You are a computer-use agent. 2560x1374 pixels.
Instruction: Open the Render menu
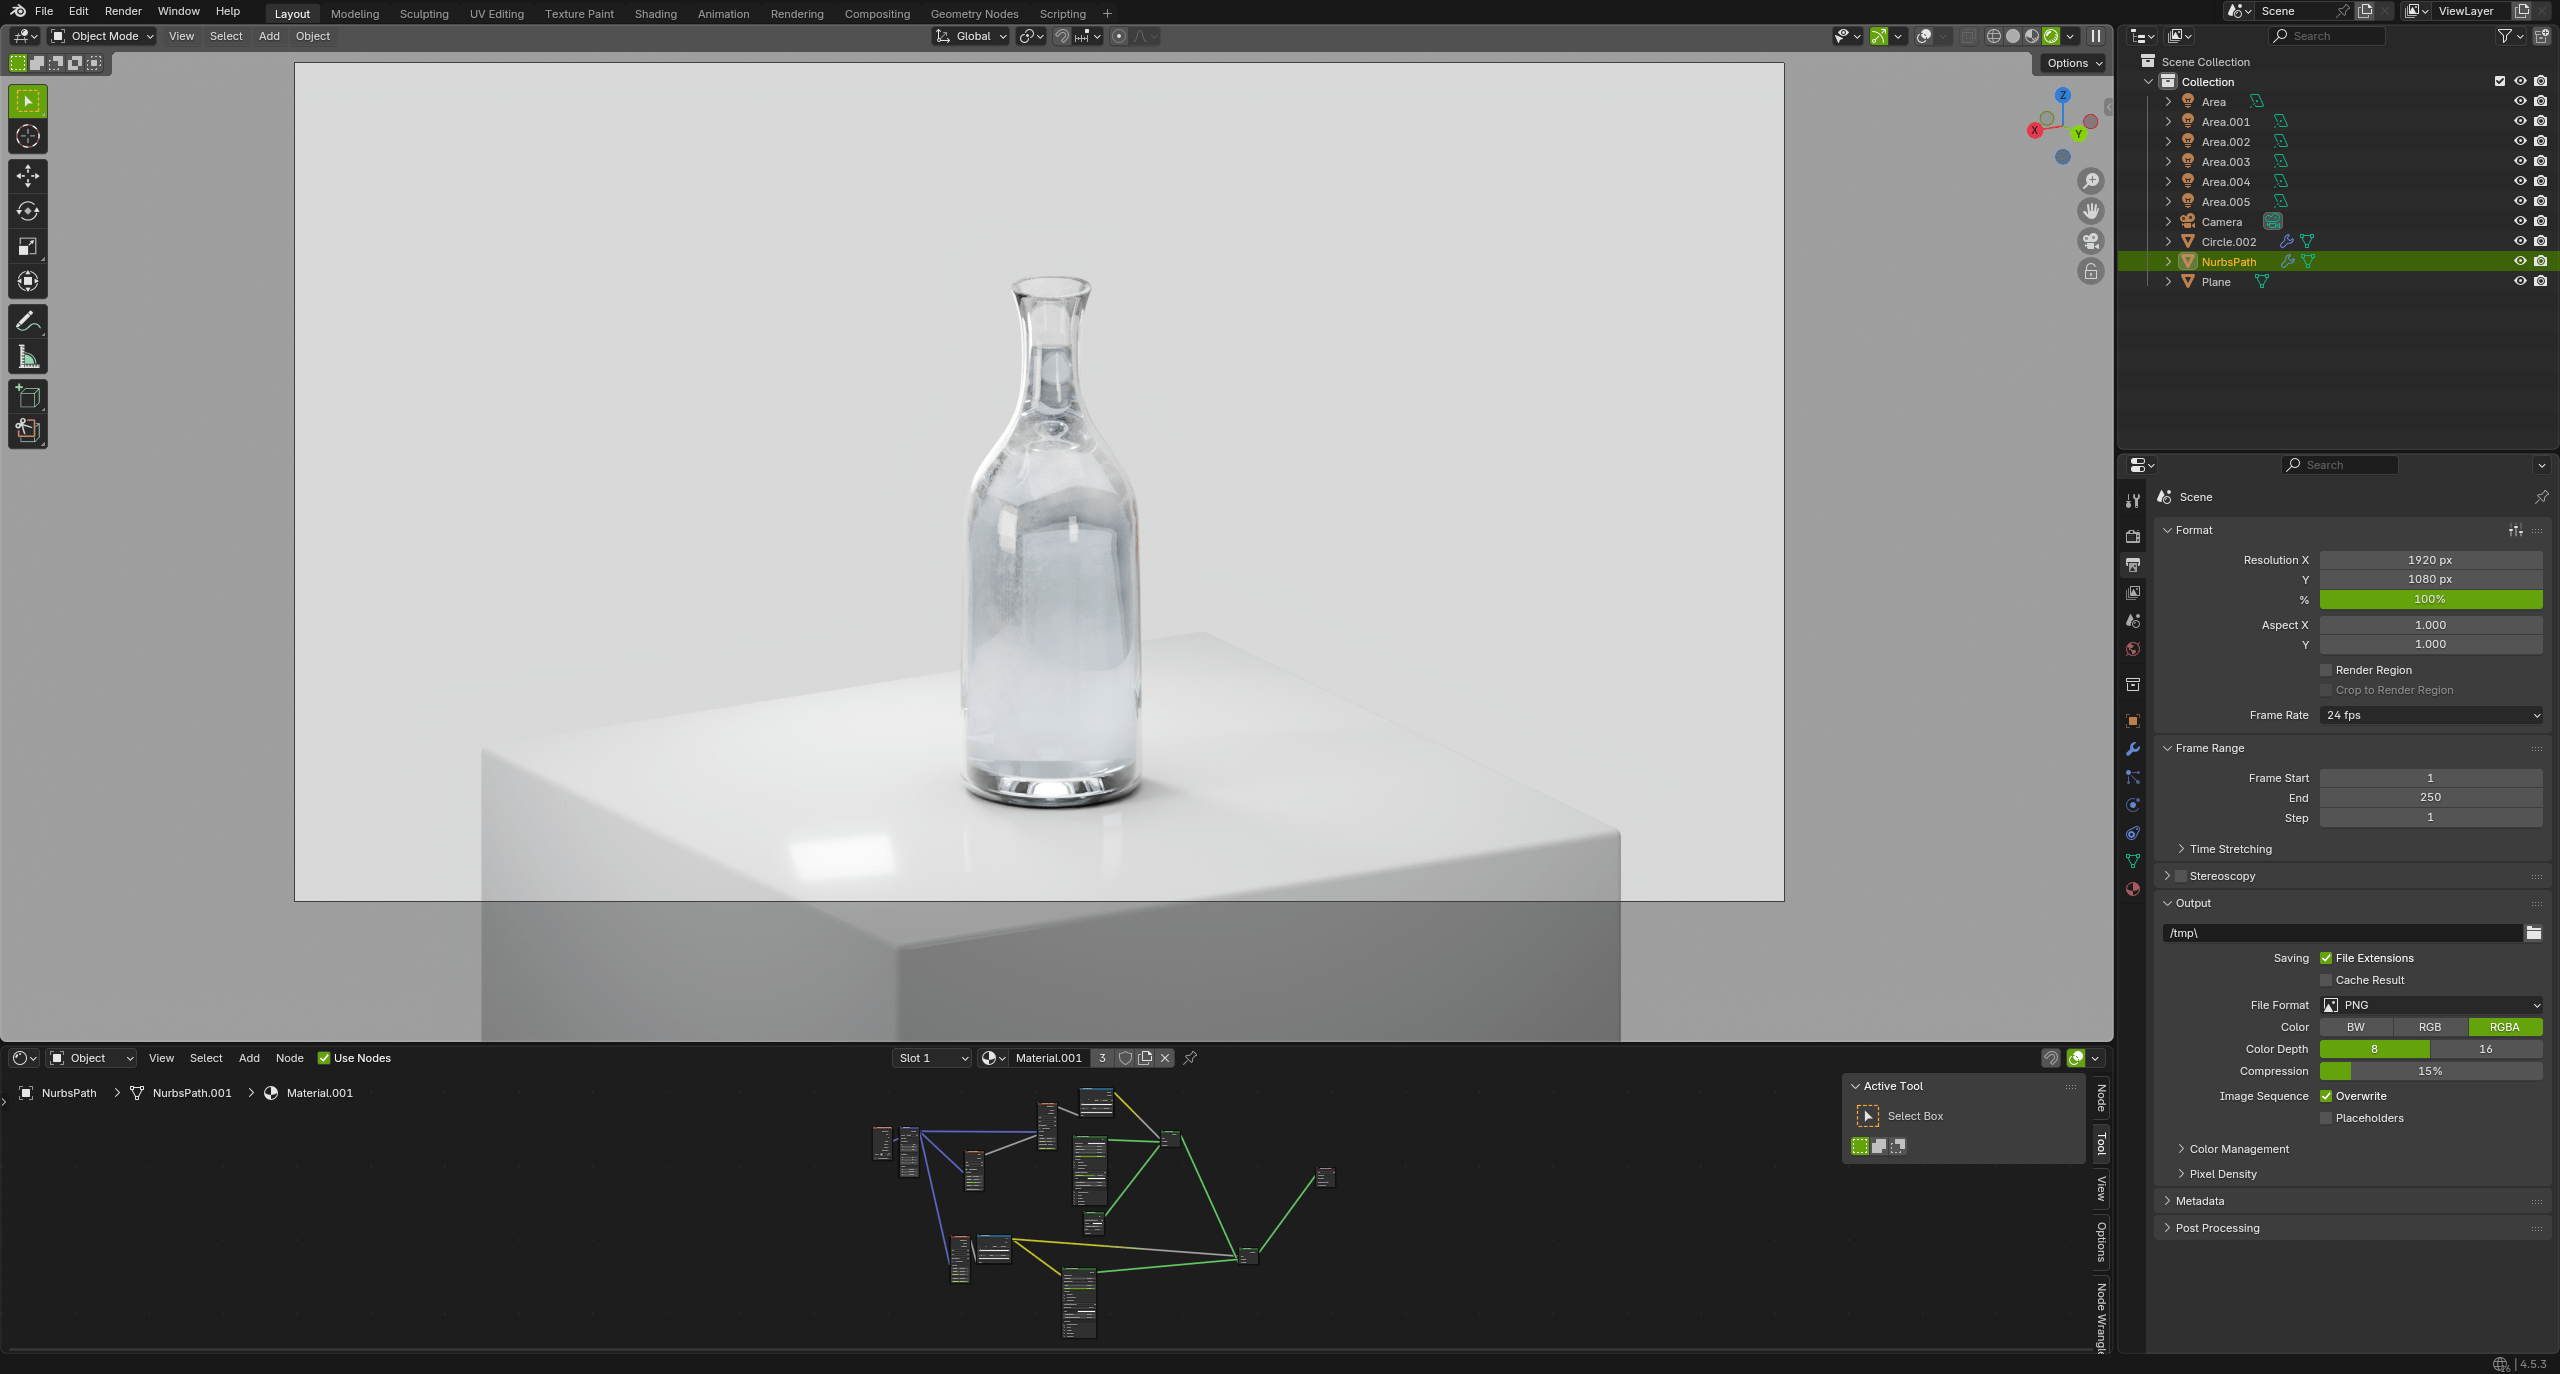(123, 11)
